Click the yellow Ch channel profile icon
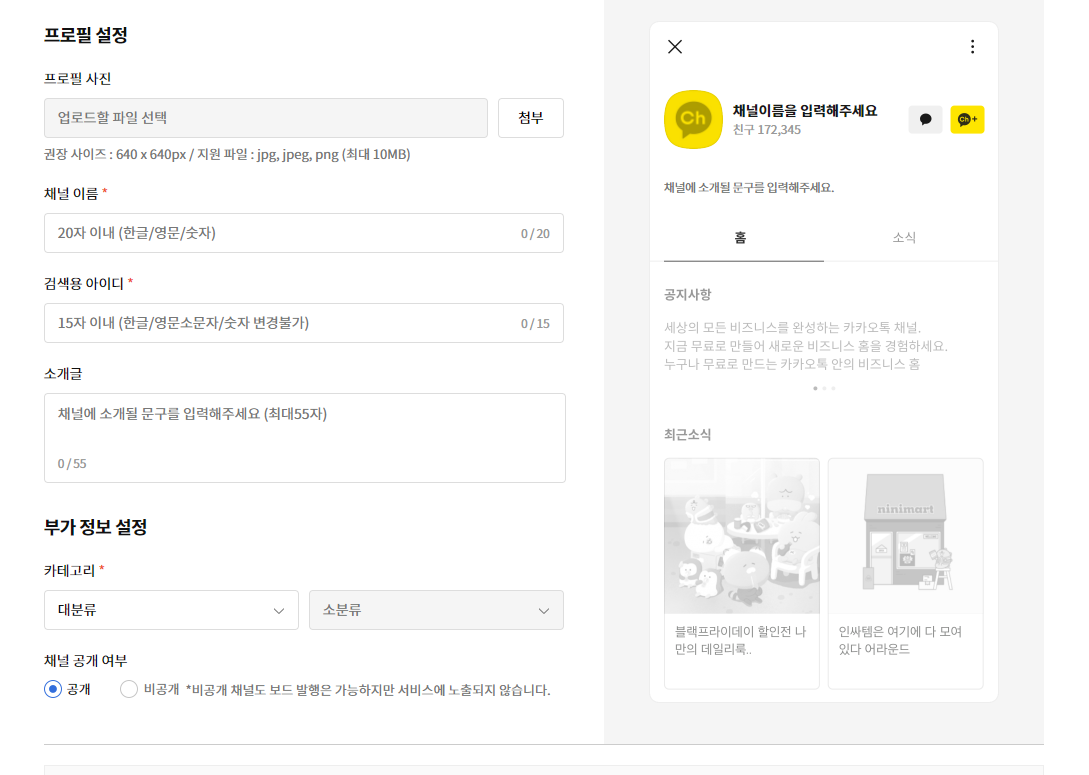This screenshot has height=775, width=1089. coord(693,119)
